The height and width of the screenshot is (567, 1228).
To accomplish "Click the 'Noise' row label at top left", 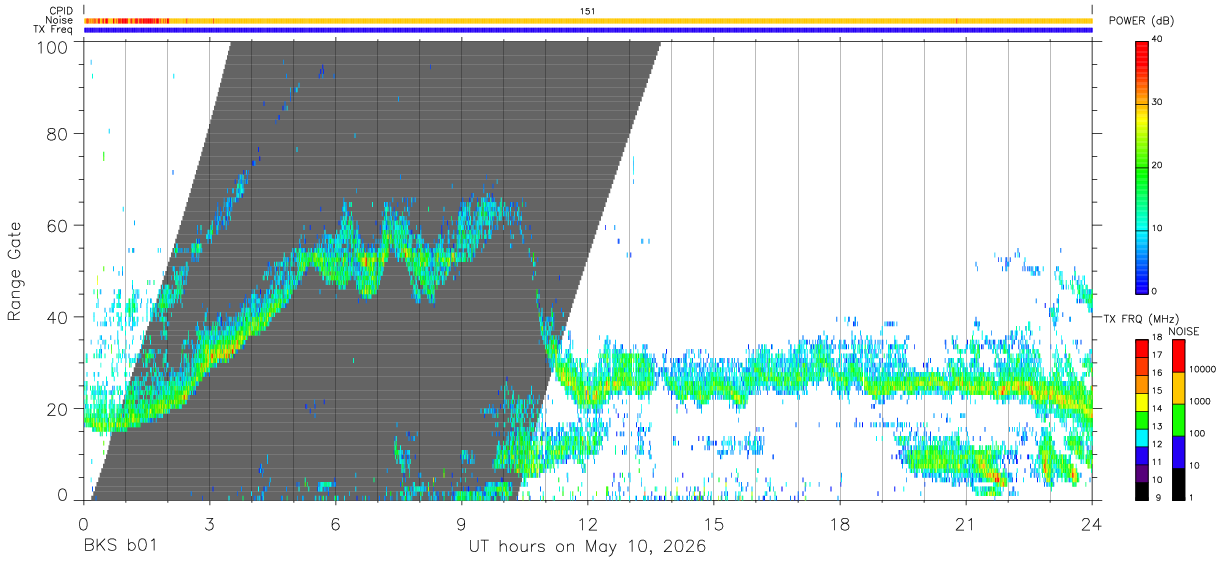I will click(x=60, y=20).
